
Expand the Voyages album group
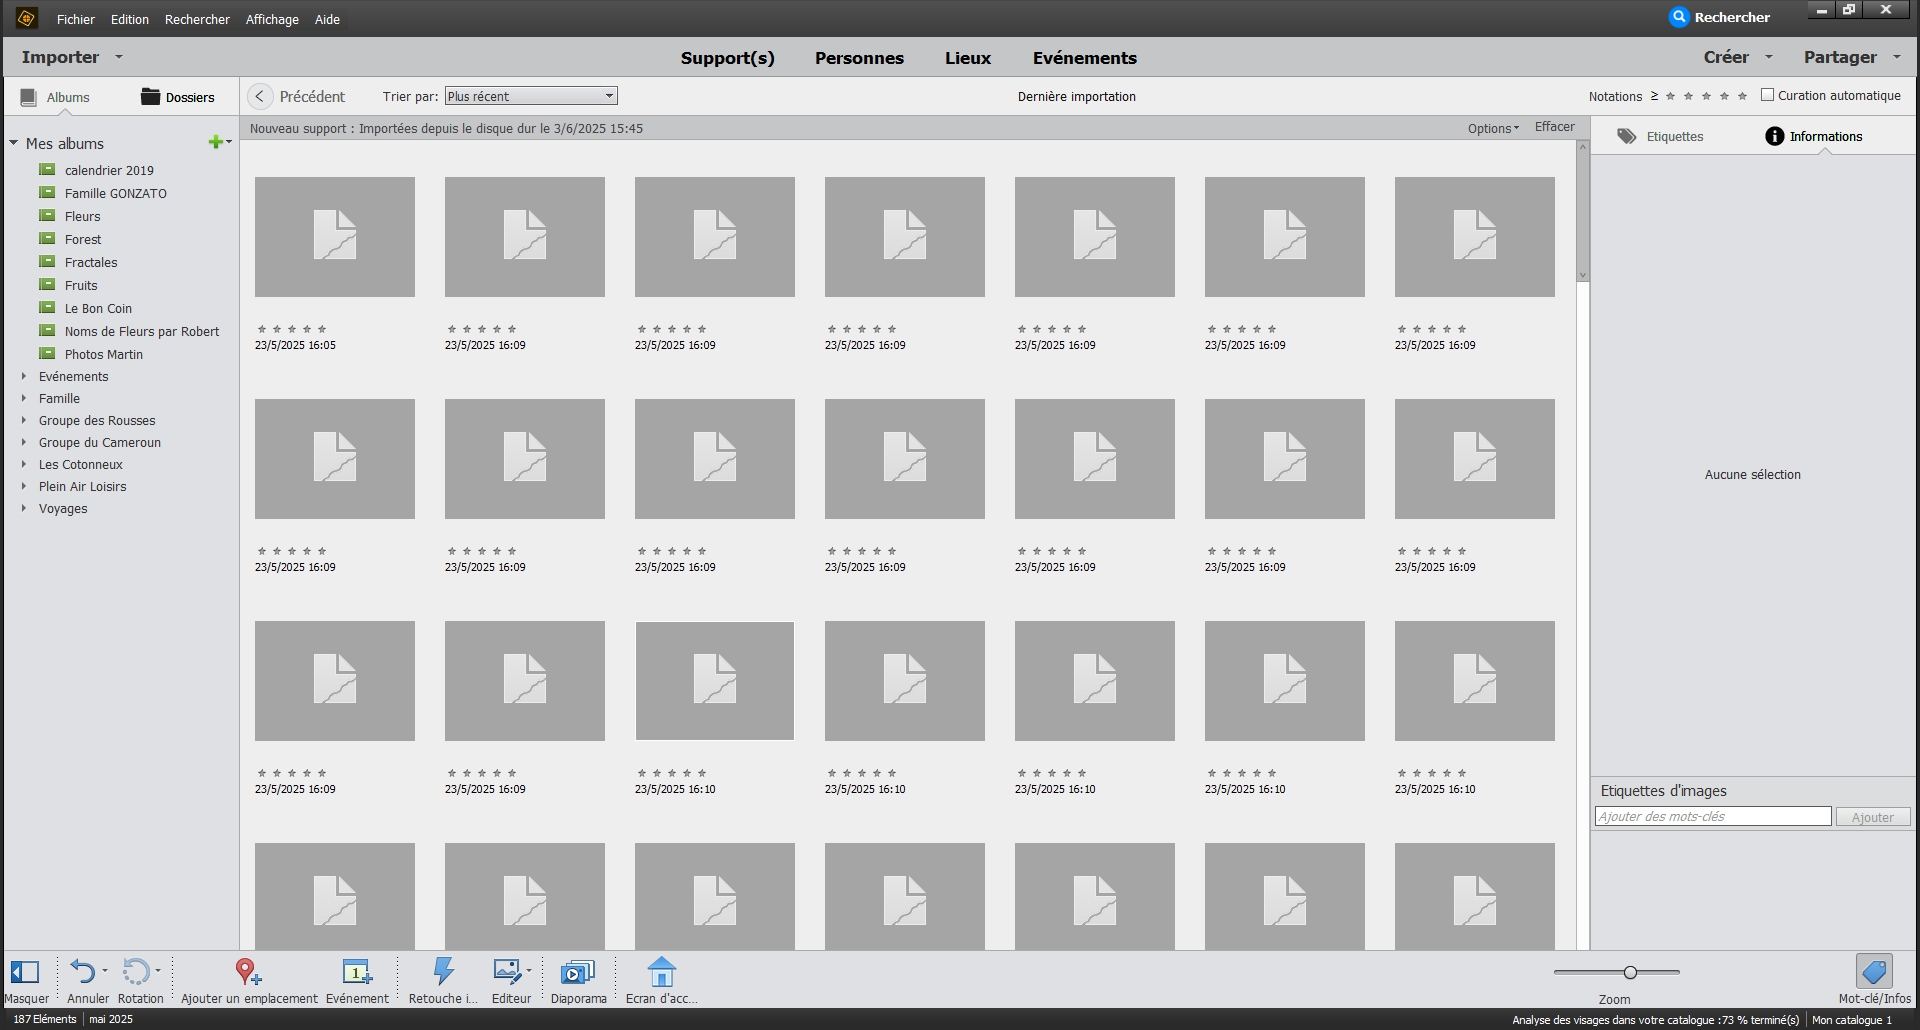click(24, 508)
